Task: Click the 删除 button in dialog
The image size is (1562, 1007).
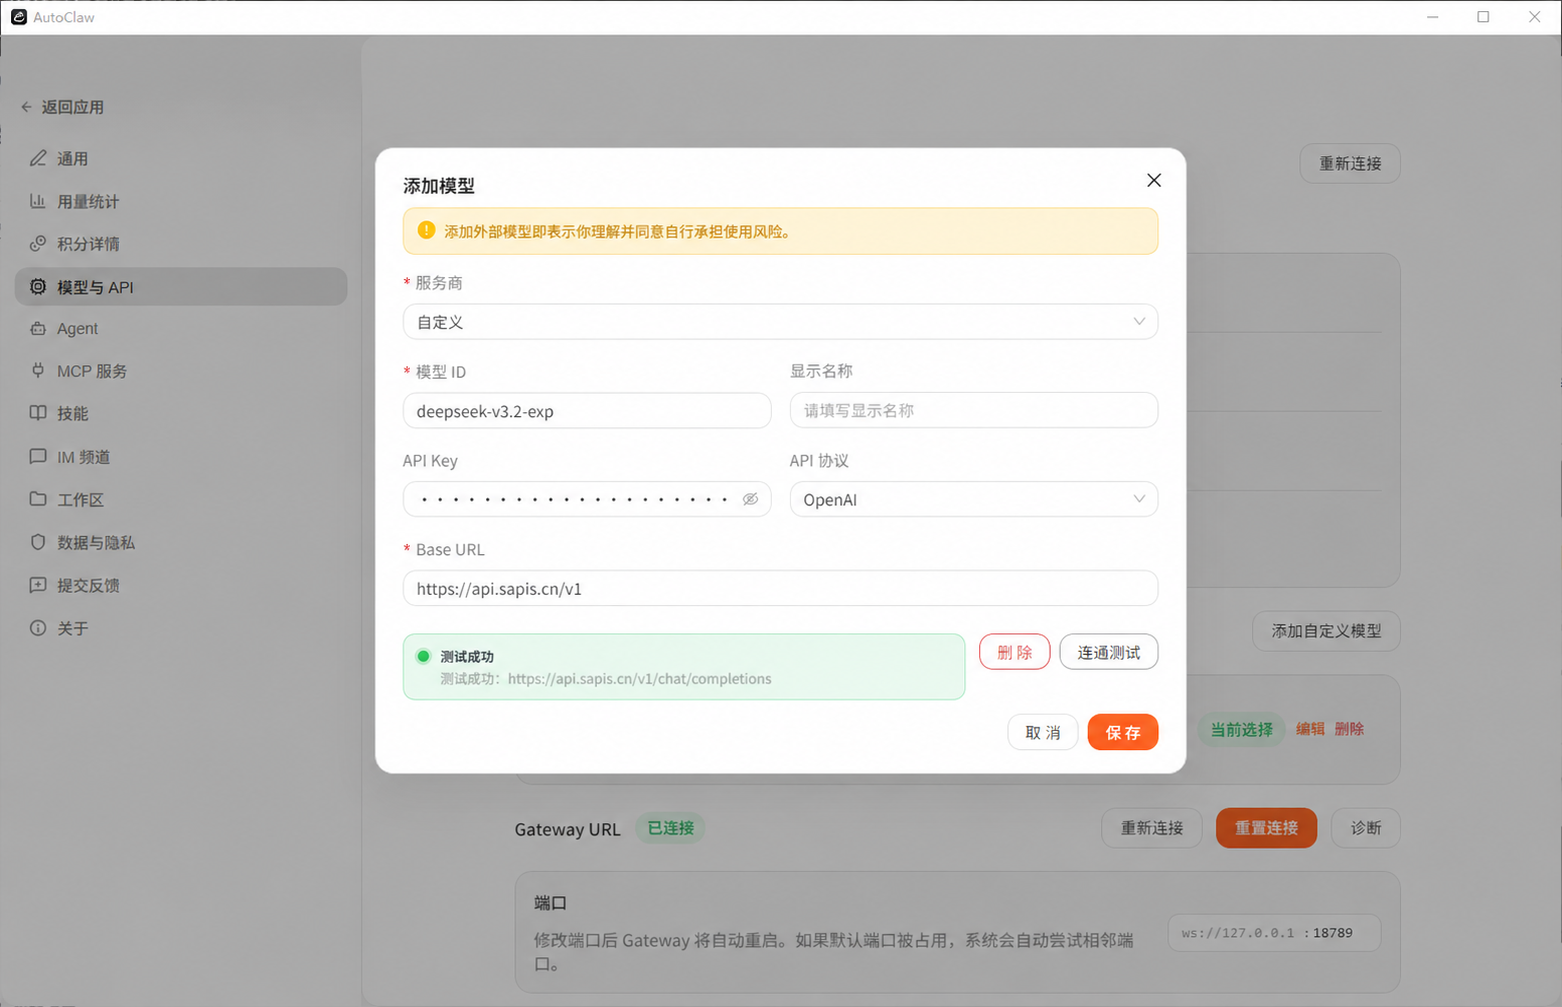Action: click(x=1014, y=652)
